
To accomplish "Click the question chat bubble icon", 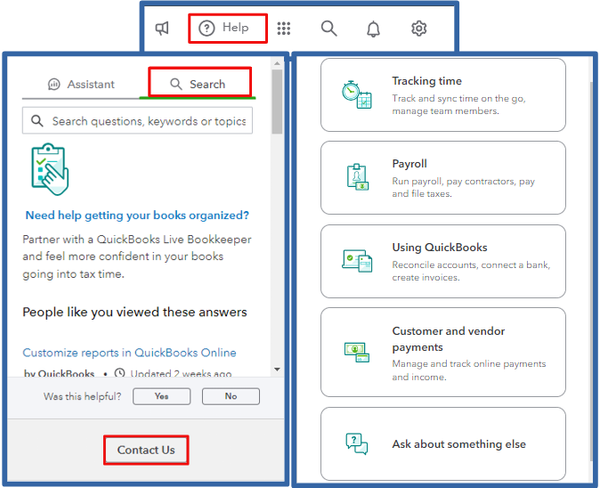I will tap(357, 444).
